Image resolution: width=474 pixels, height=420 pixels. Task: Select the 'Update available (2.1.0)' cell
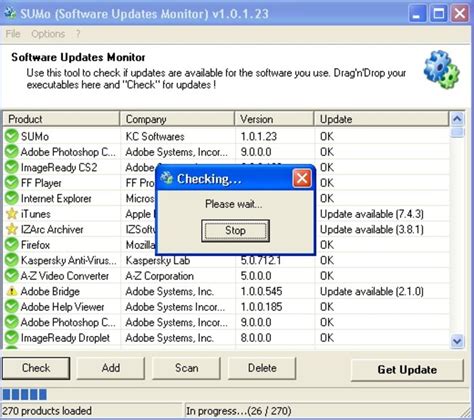(372, 291)
